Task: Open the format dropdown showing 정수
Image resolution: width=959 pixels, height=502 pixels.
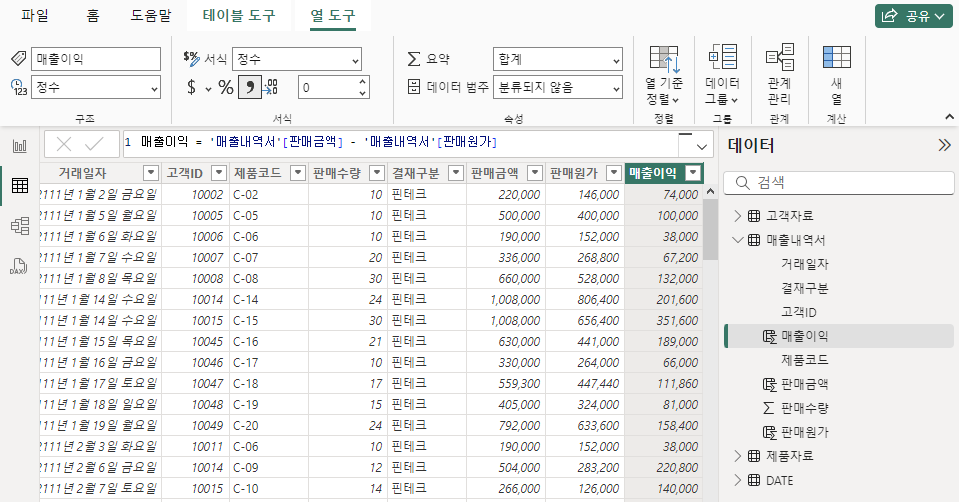Action: click(x=297, y=59)
